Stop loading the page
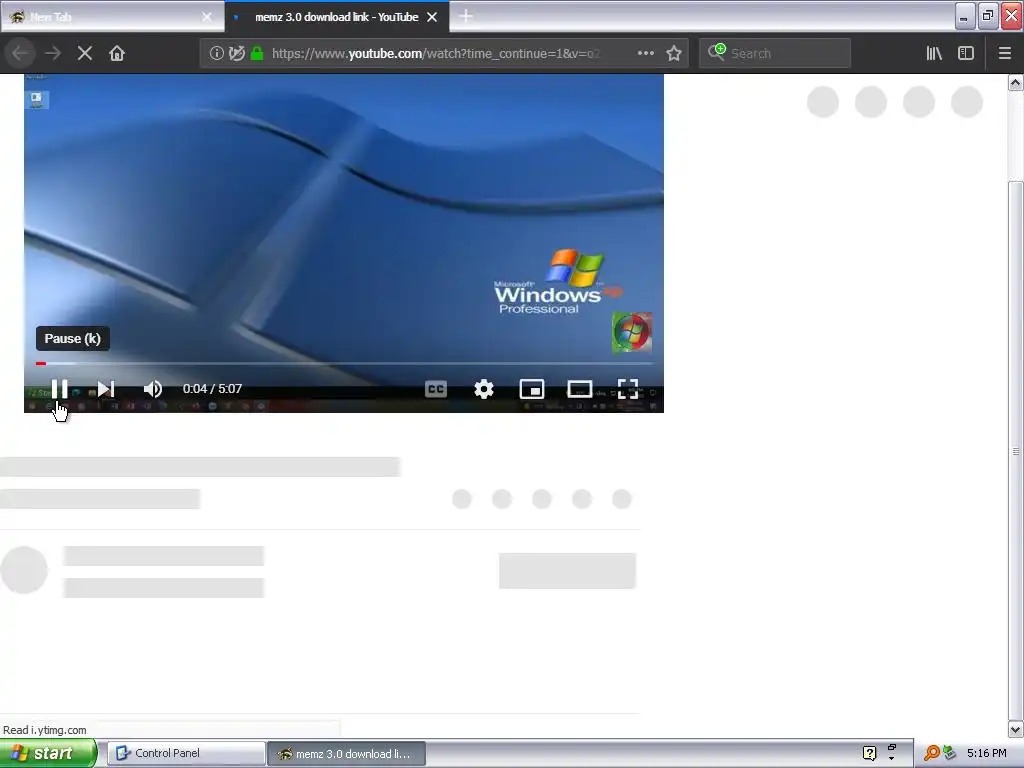Viewport: 1024px width, 768px height. click(x=85, y=54)
